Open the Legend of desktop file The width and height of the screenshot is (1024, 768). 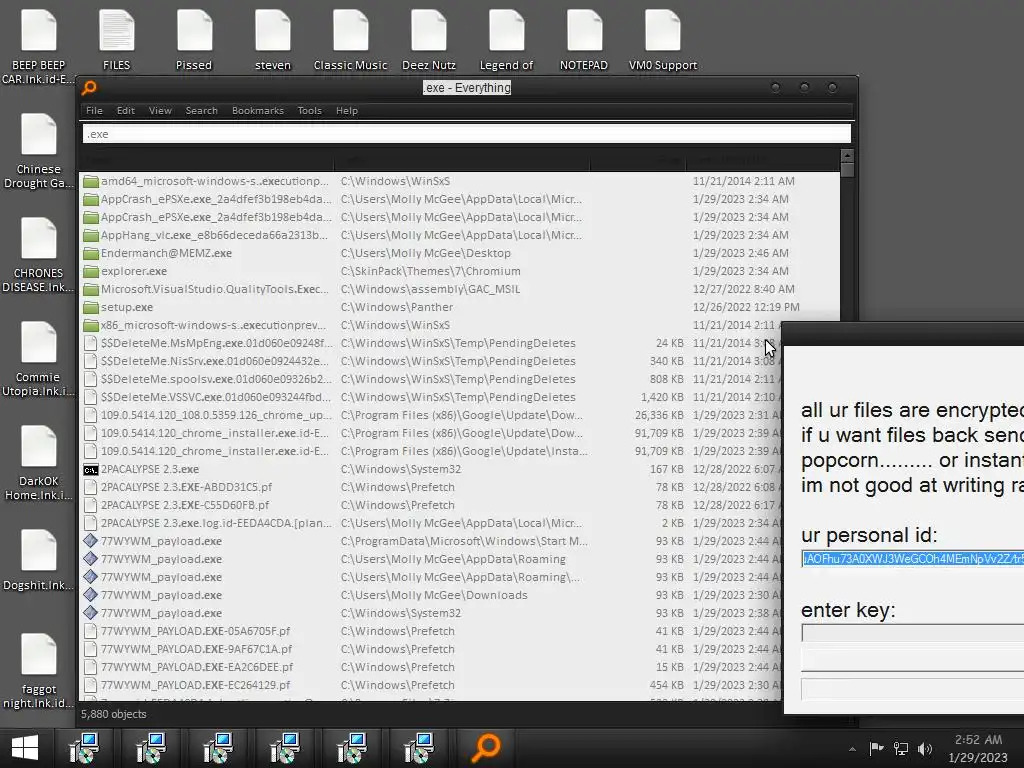pos(506,40)
